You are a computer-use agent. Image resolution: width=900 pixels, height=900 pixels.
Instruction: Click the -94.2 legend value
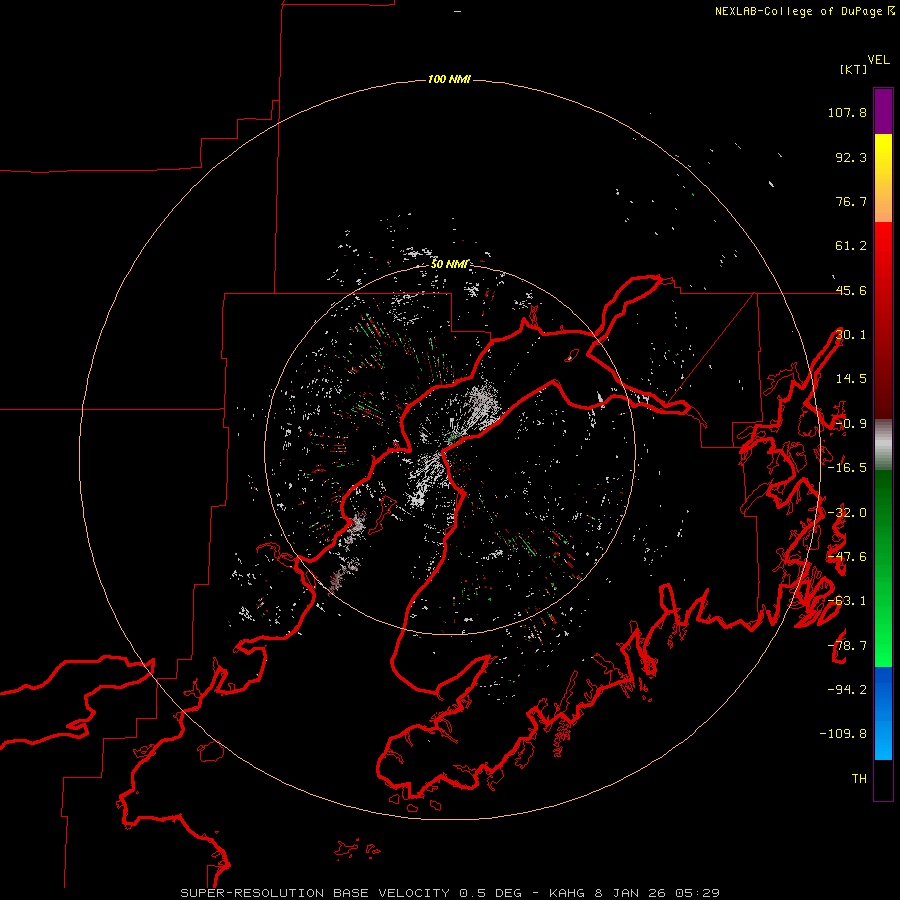847,690
